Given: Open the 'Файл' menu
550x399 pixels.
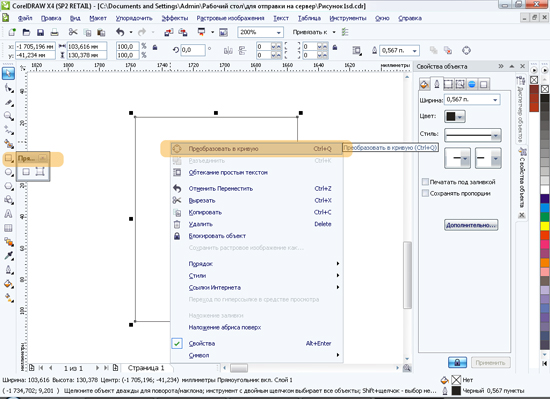Looking at the screenshot, I should 25,18.
